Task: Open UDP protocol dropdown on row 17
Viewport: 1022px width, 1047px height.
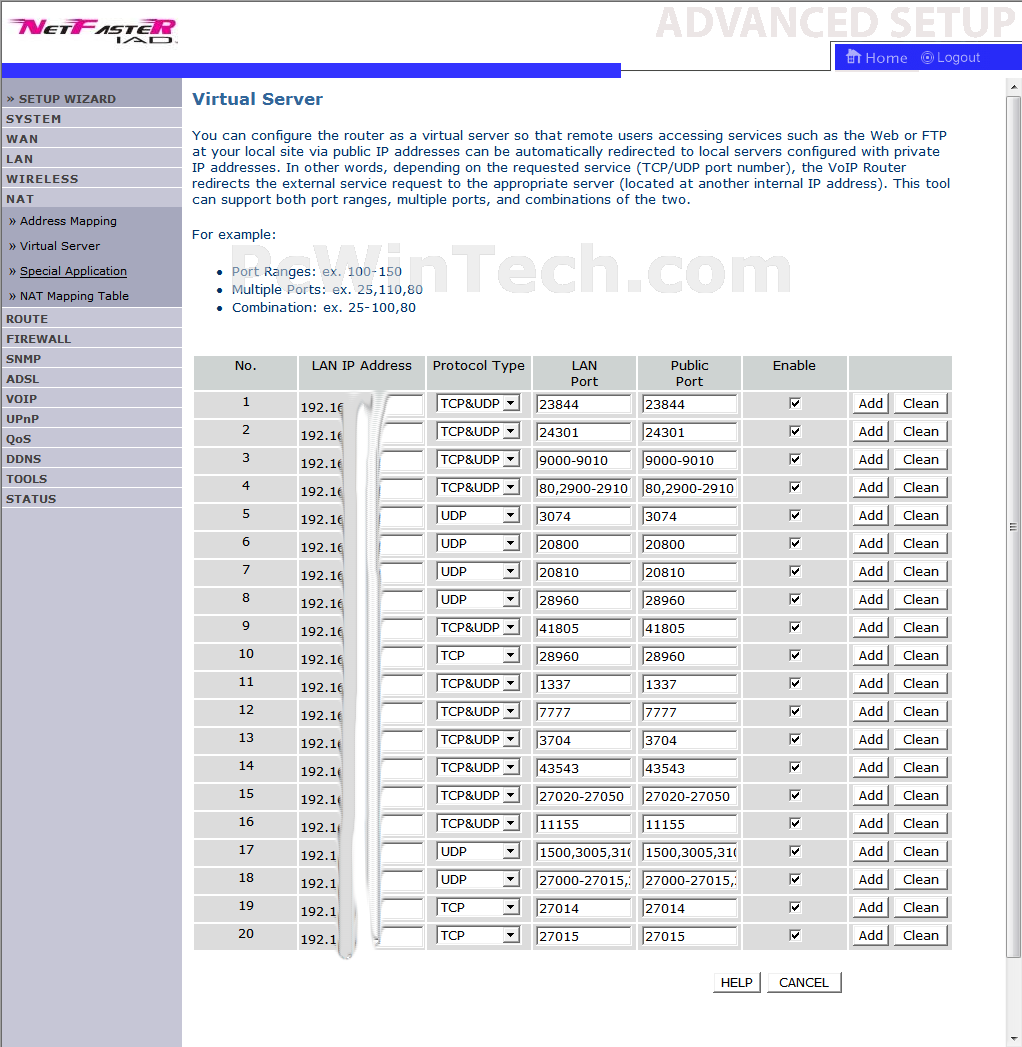Action: click(x=478, y=852)
